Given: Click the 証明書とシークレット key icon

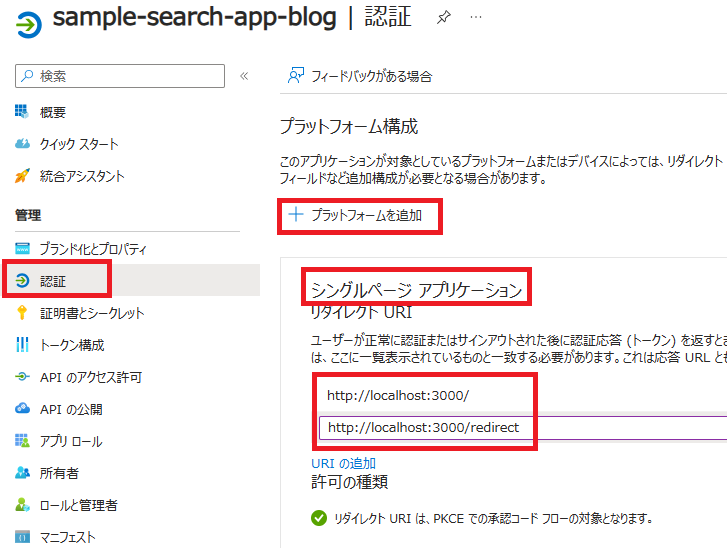Looking at the screenshot, I should tap(22, 313).
